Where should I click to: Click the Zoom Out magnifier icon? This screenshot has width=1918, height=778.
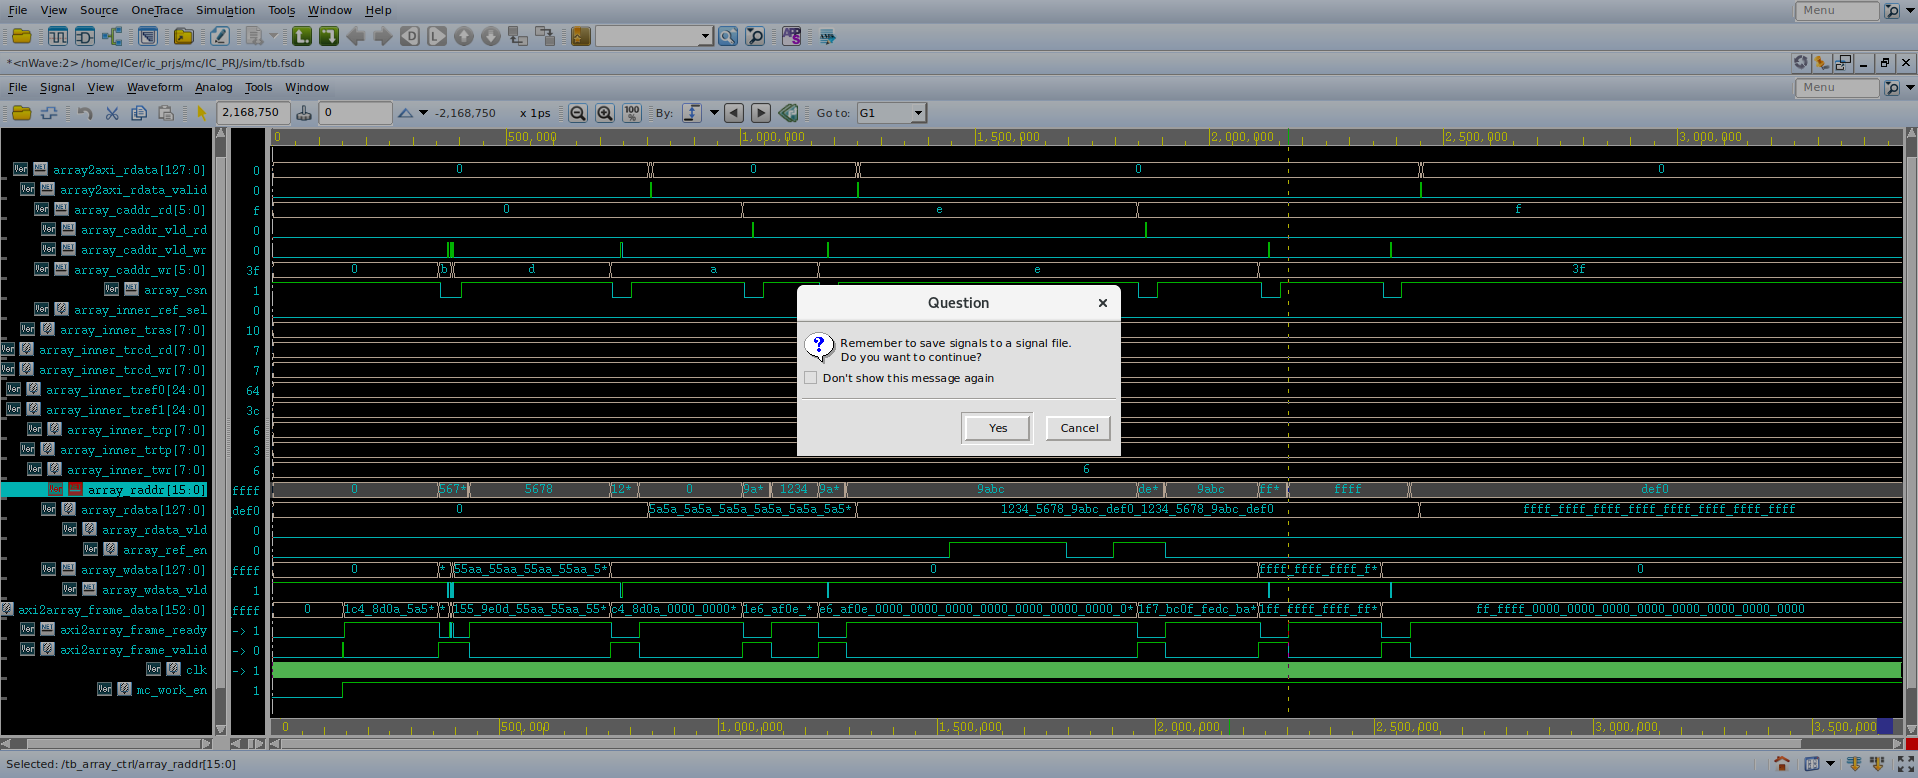tap(577, 113)
